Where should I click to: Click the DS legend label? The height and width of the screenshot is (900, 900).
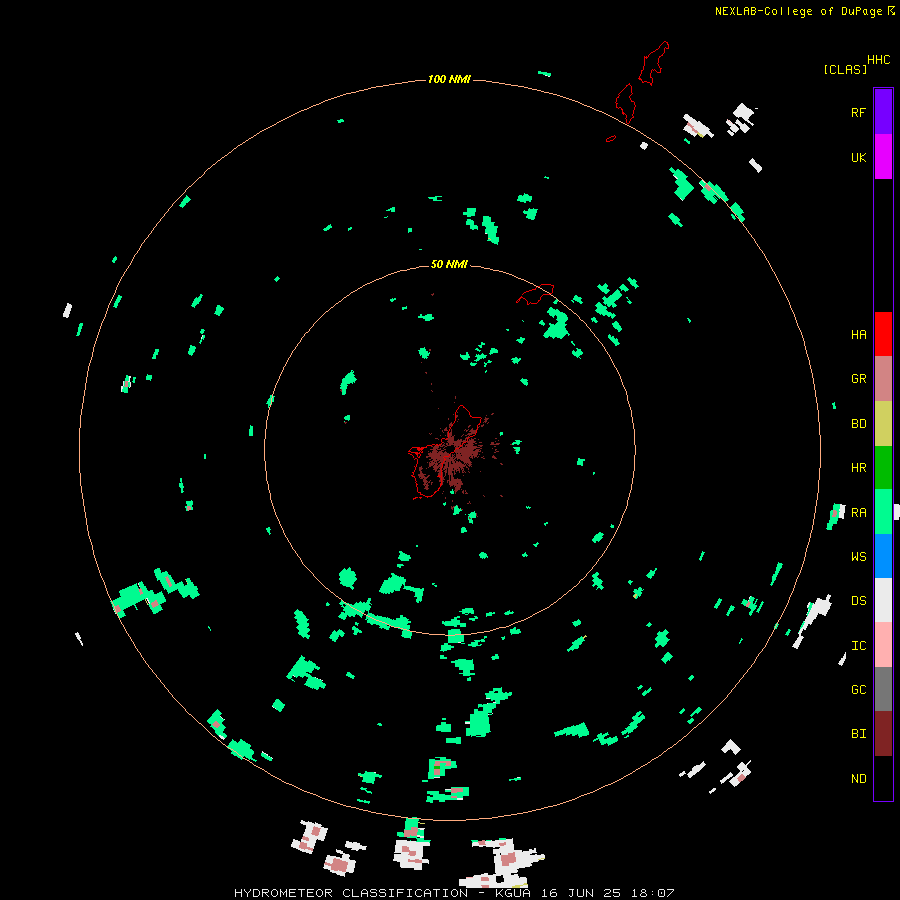858,600
